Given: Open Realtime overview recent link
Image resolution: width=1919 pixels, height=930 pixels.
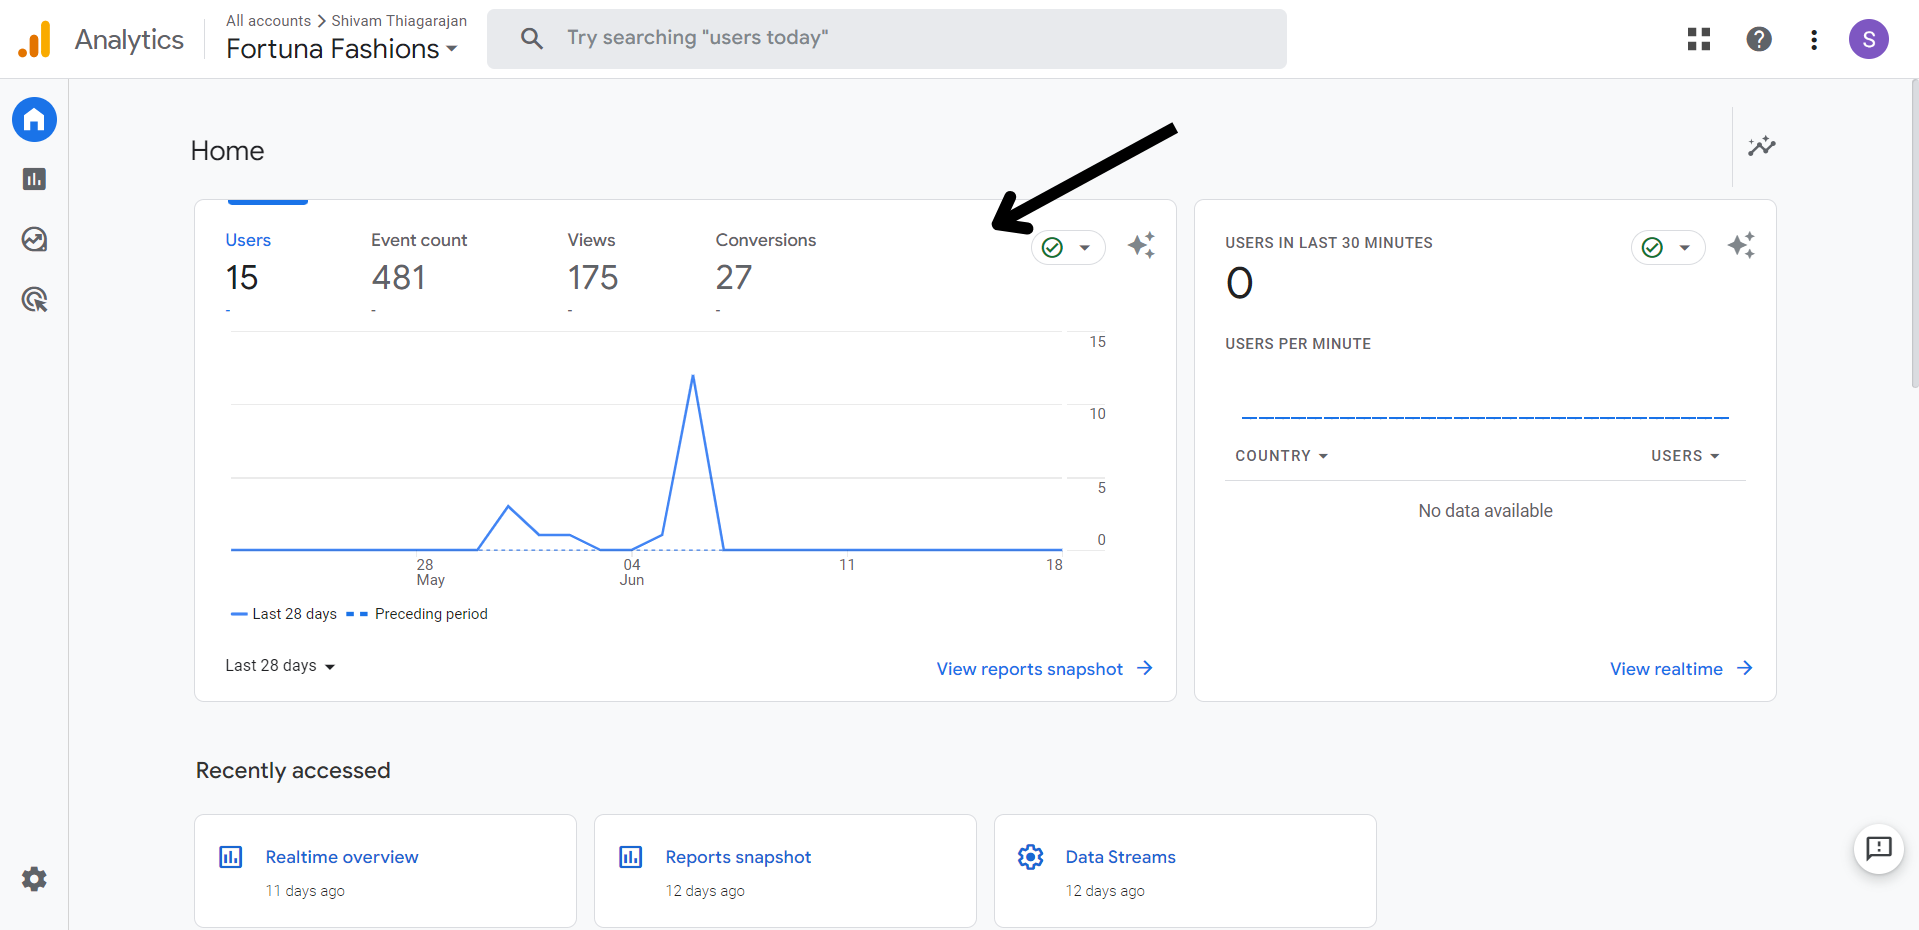Looking at the screenshot, I should (x=342, y=857).
